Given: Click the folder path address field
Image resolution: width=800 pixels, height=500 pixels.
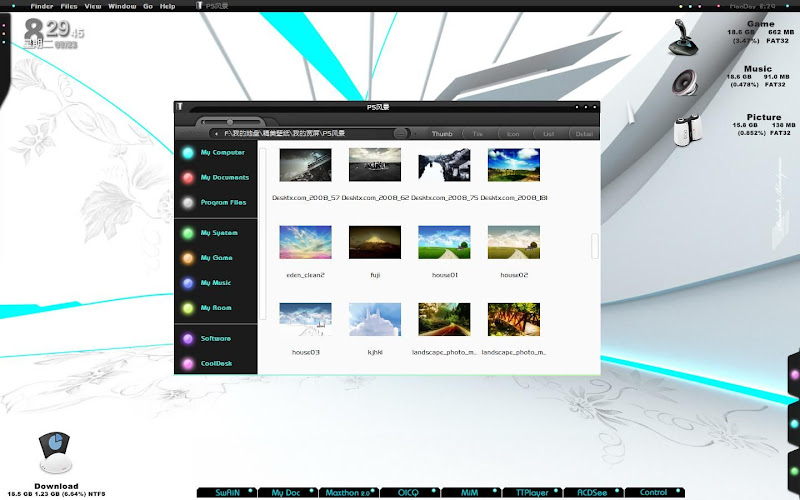Looking at the screenshot, I should (306, 134).
